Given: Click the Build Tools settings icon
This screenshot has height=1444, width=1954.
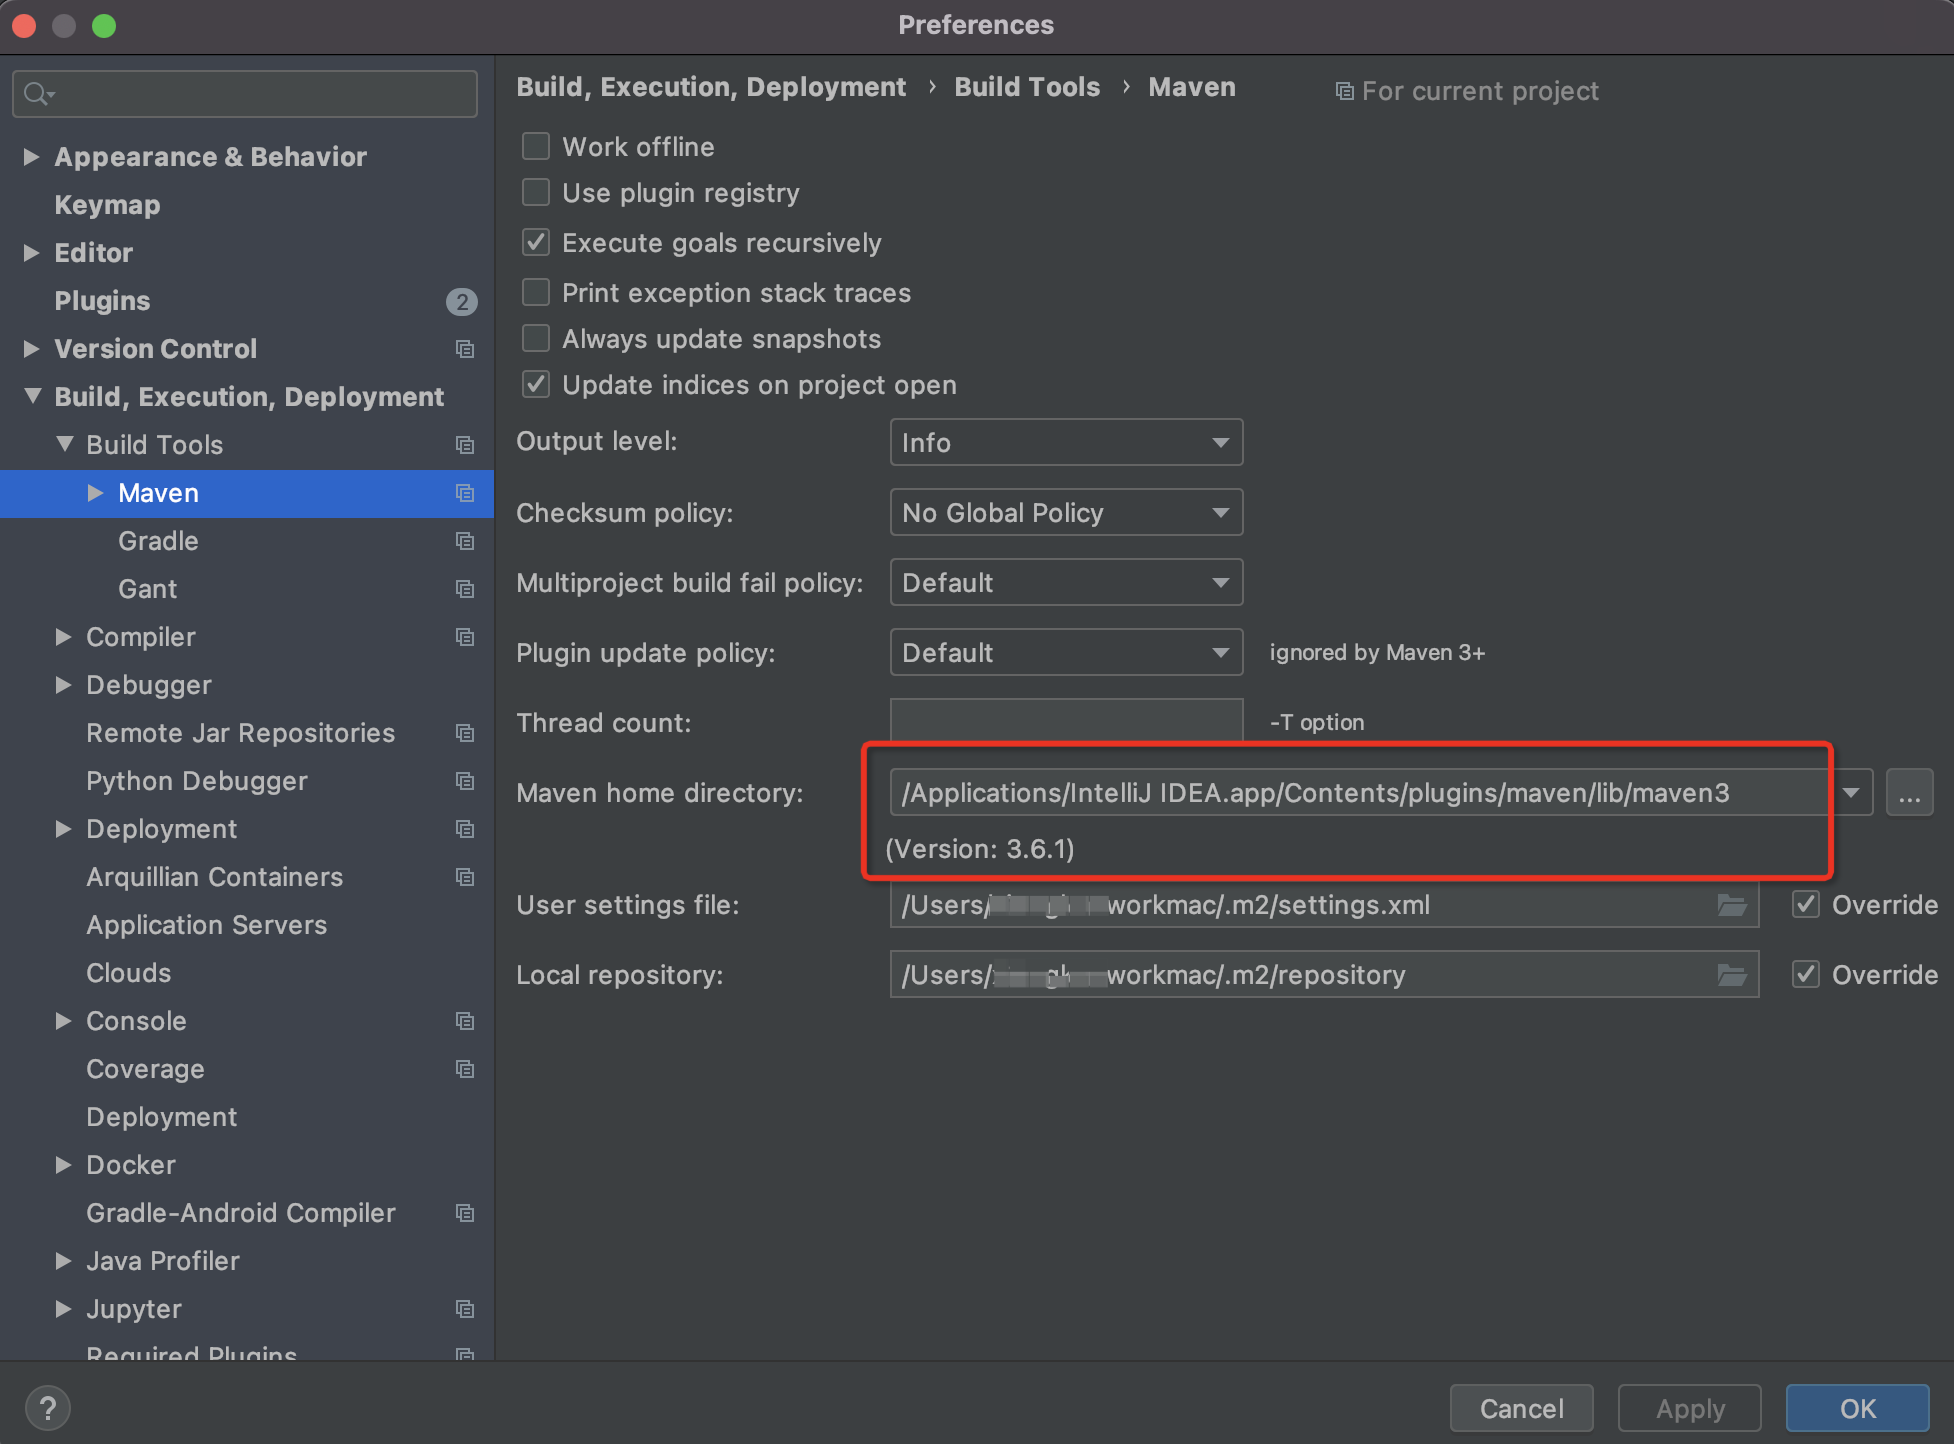Looking at the screenshot, I should pyautogui.click(x=466, y=444).
